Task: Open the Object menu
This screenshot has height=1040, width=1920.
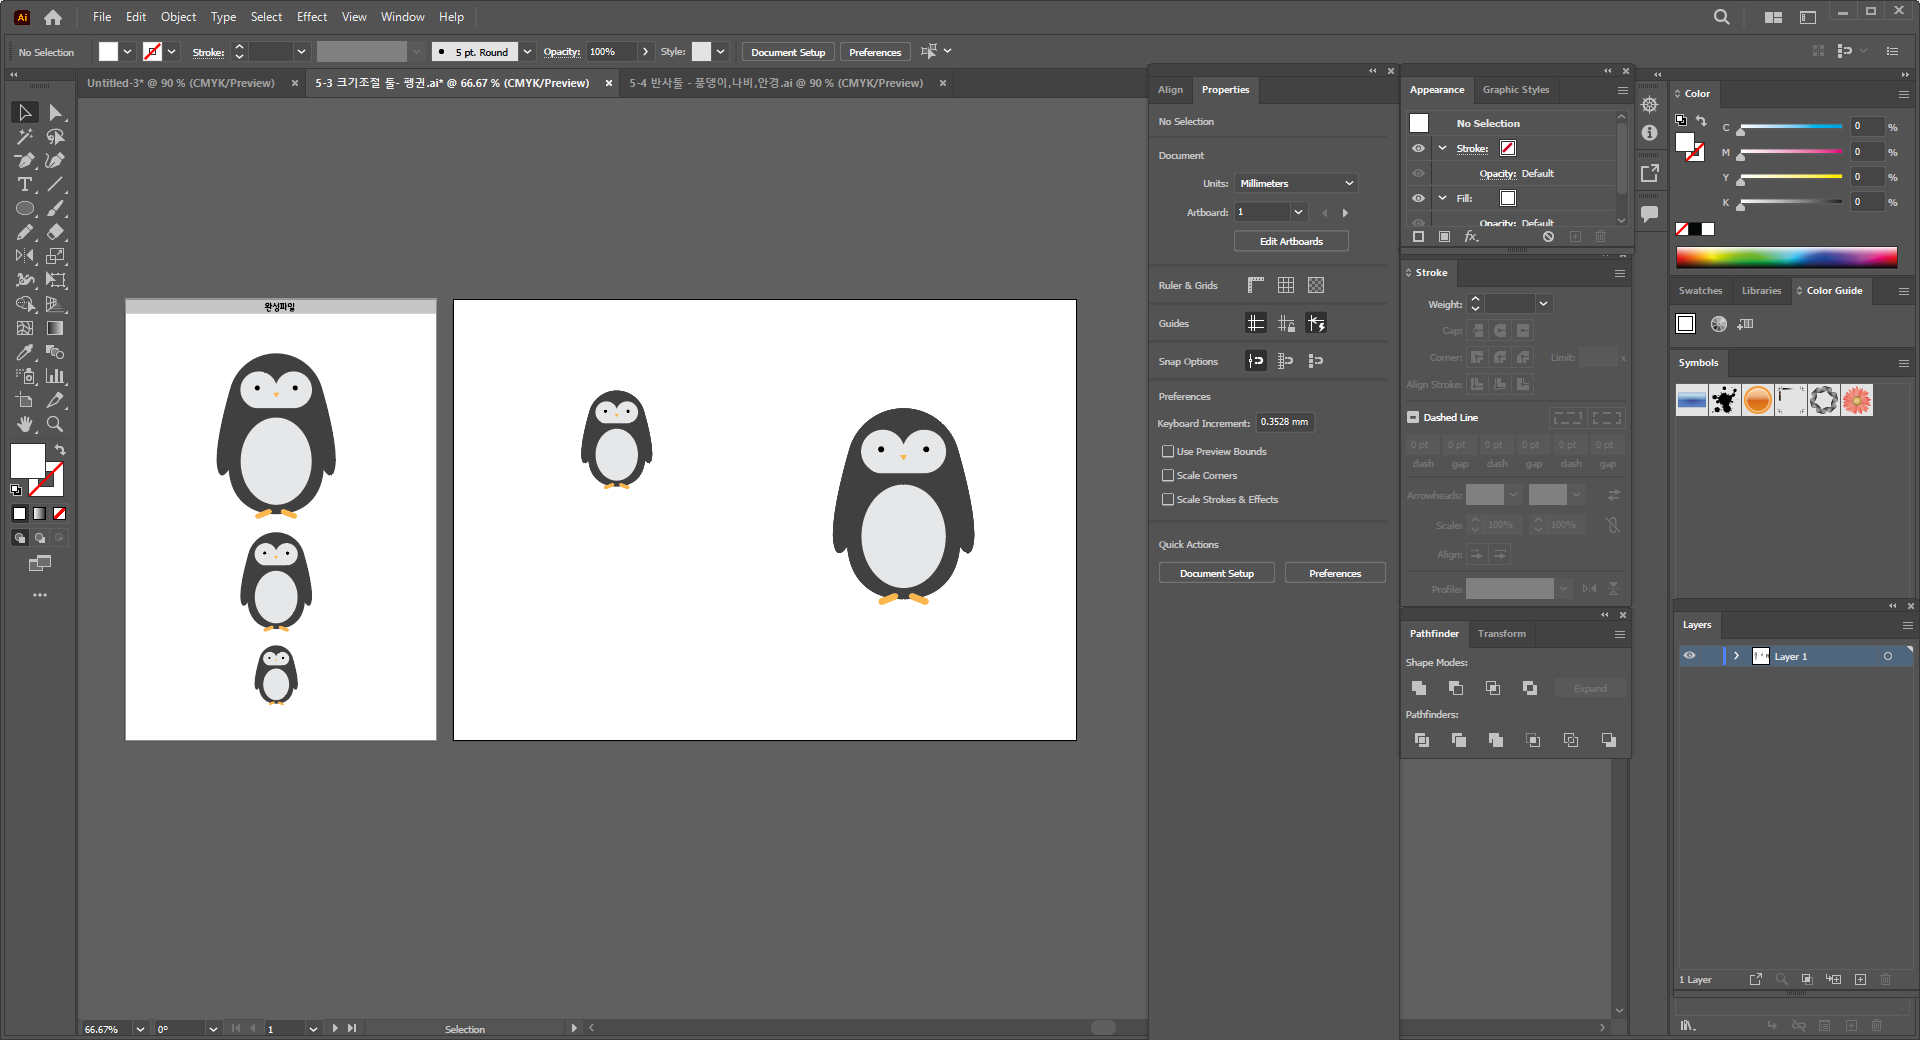Action: pos(178,17)
